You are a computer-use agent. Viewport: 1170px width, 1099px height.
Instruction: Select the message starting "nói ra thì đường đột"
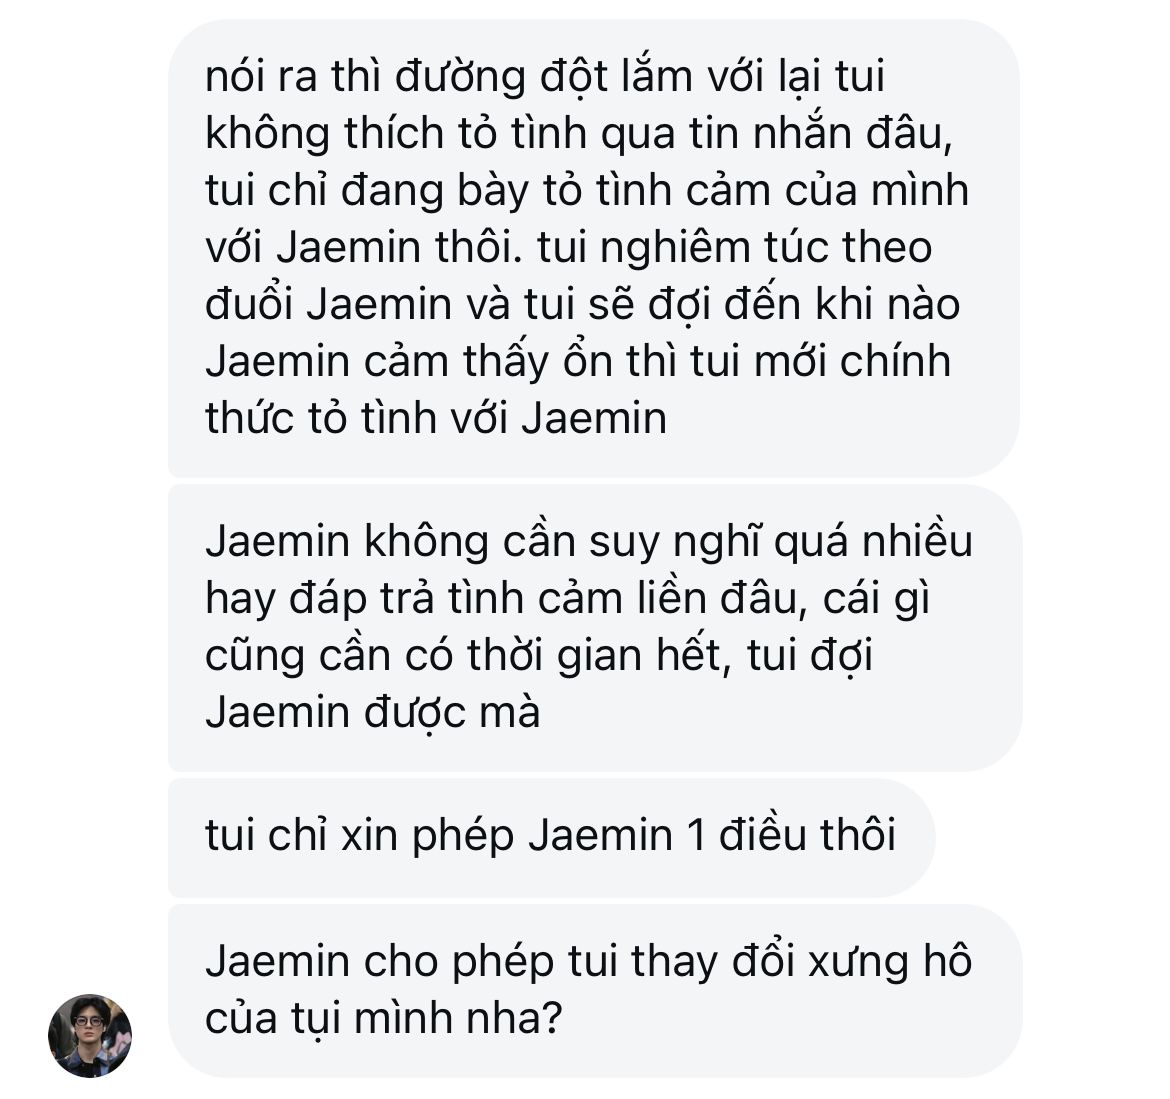(594, 248)
